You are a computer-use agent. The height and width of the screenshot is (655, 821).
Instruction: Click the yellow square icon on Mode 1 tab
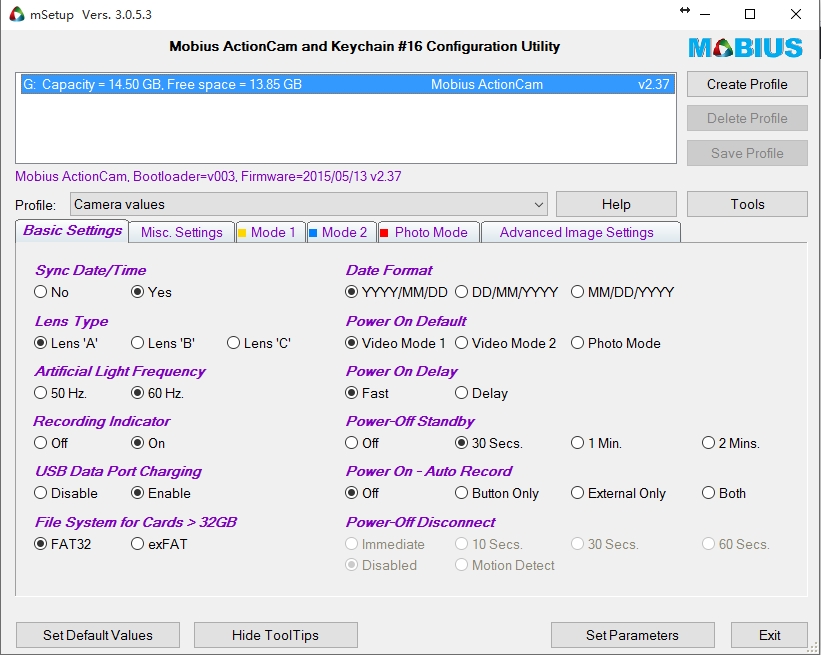[242, 233]
